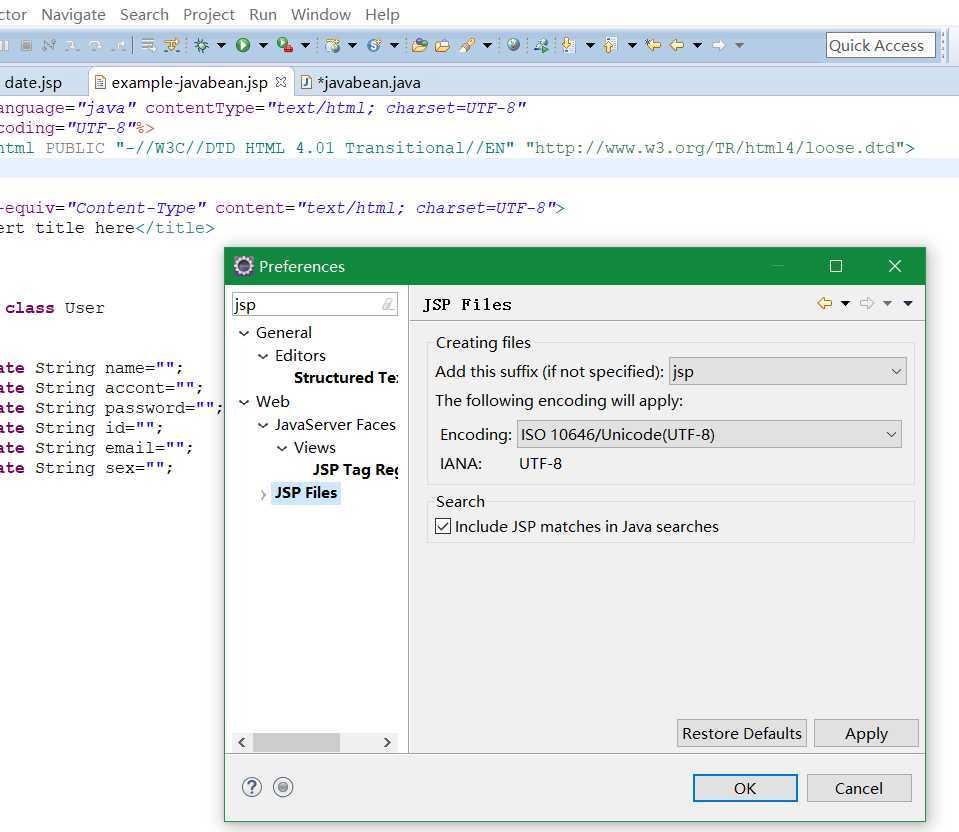Click the tree horizontal scrollbar thumb
959x832 pixels.
click(297, 742)
